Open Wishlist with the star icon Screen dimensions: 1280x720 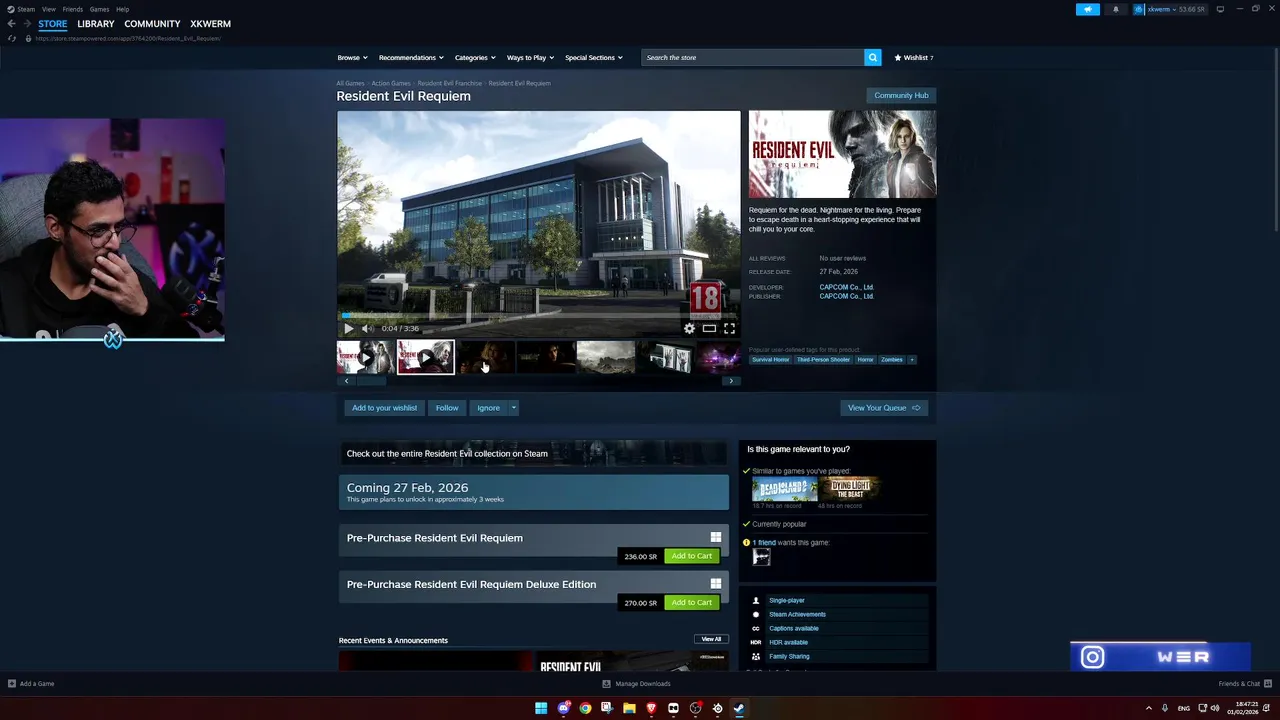913,57
